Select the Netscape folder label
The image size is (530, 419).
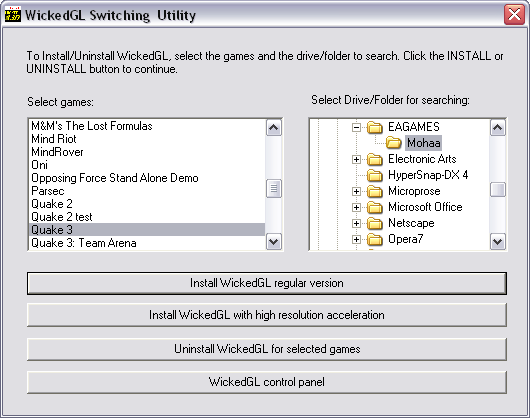[411, 223]
